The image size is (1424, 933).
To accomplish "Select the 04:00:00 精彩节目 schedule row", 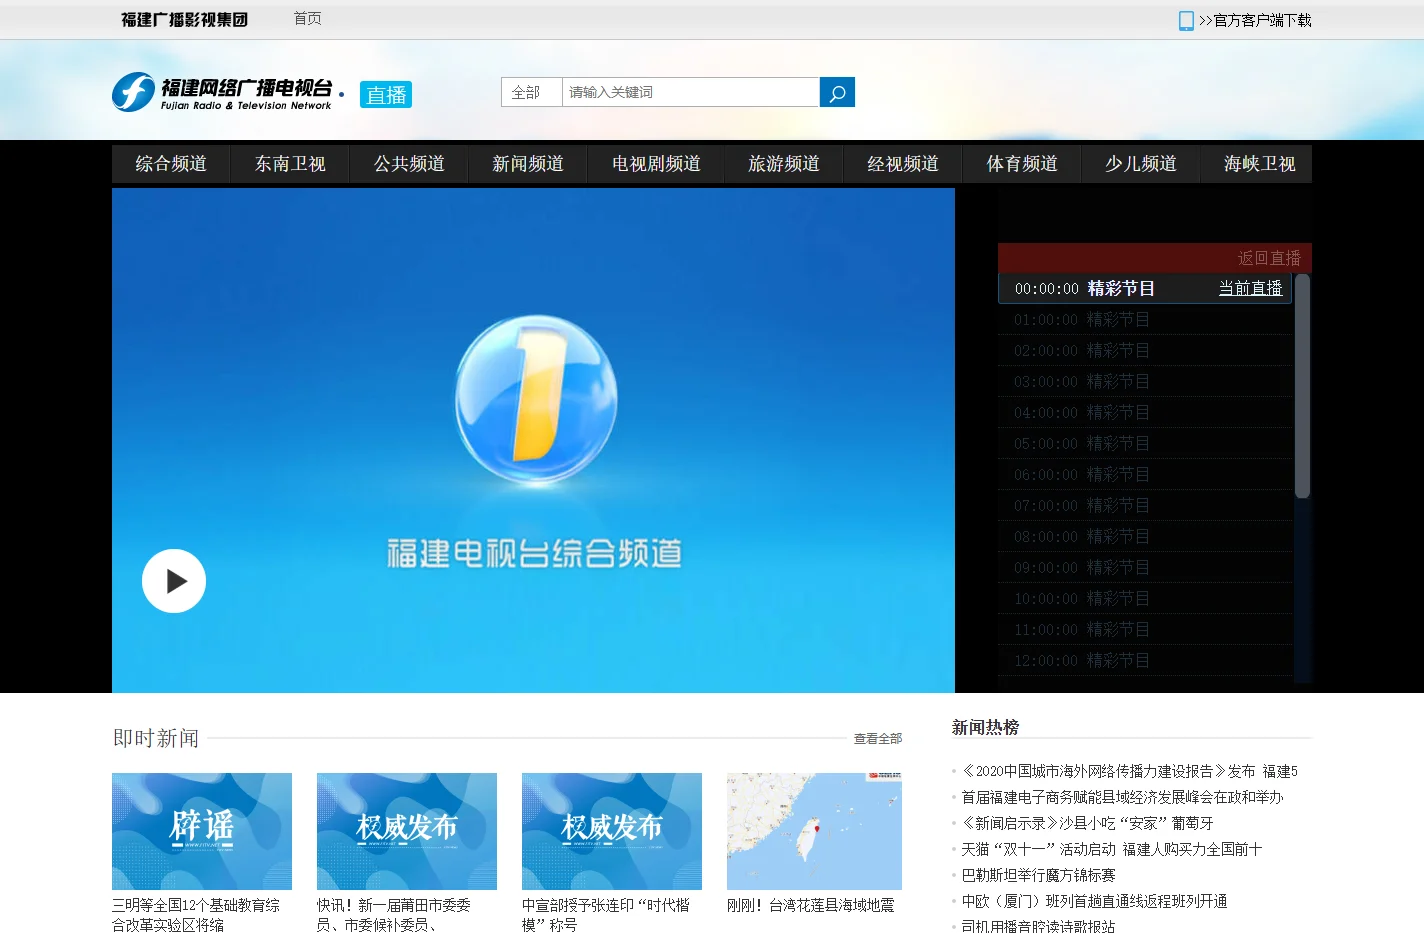I will click(x=1145, y=413).
